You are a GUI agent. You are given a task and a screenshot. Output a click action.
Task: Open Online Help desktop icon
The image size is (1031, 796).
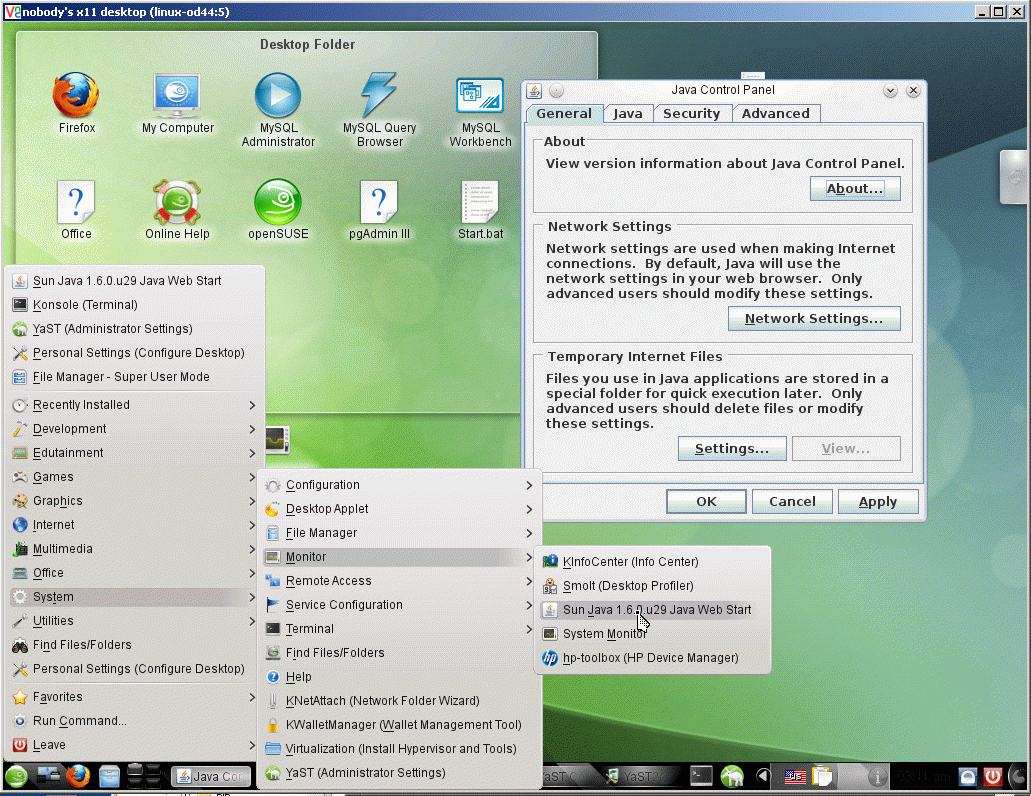click(178, 210)
